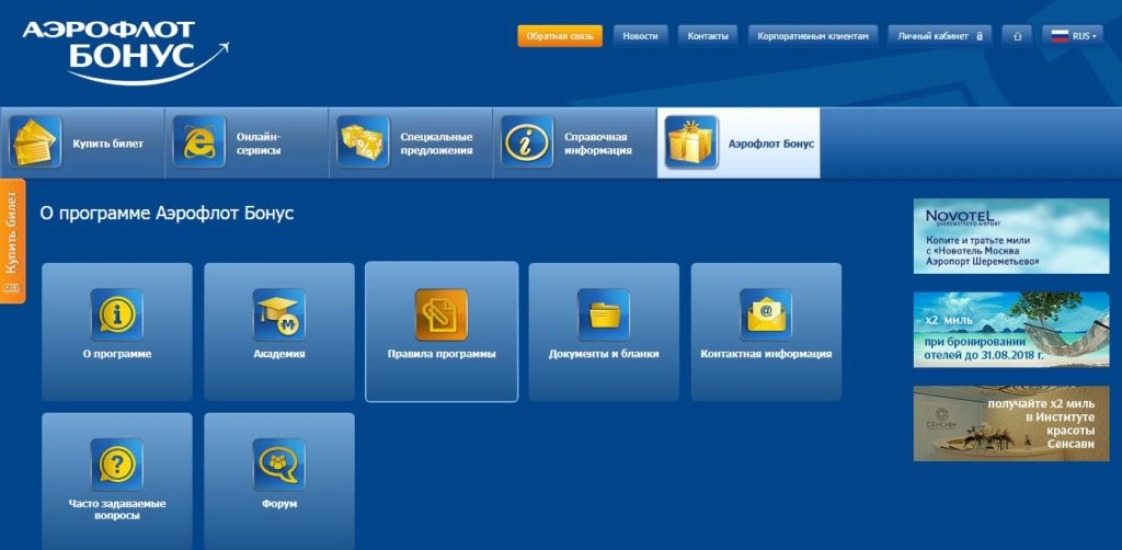Open the Форум chat bubbles icon
Image resolution: width=1122 pixels, height=550 pixels.
coord(279,465)
